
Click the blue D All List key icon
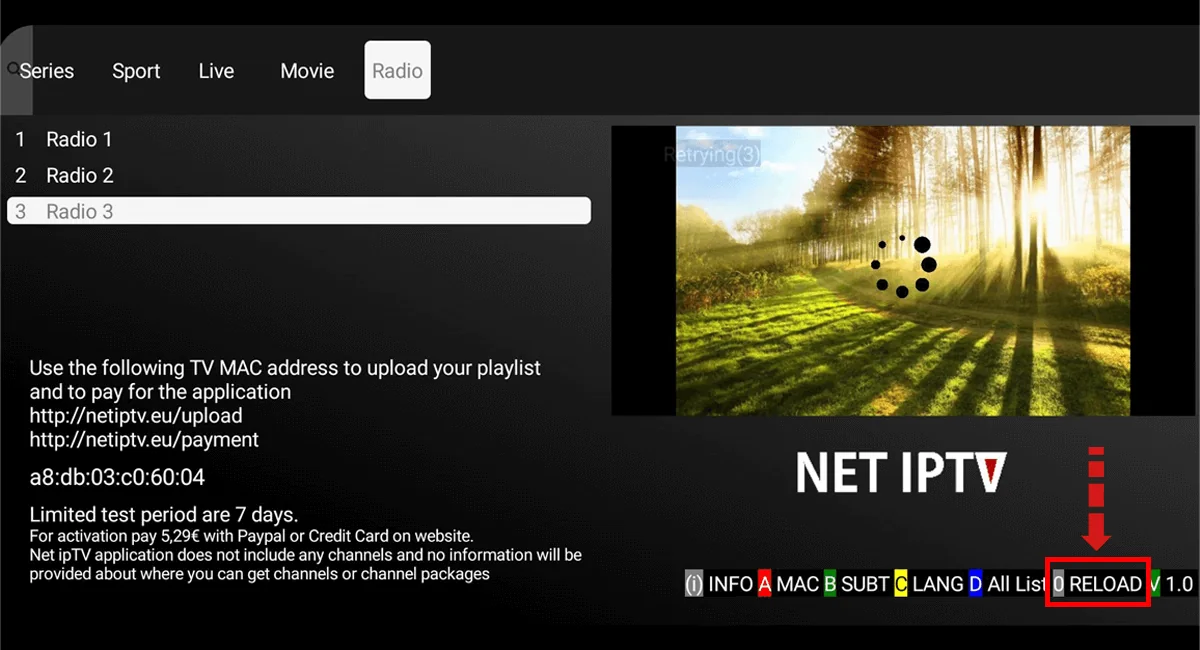coord(976,584)
